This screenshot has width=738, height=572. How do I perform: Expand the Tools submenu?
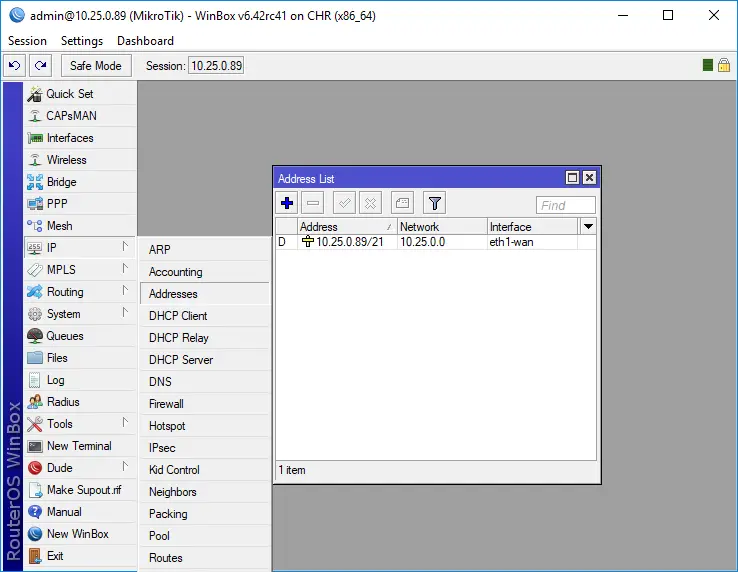coord(80,424)
